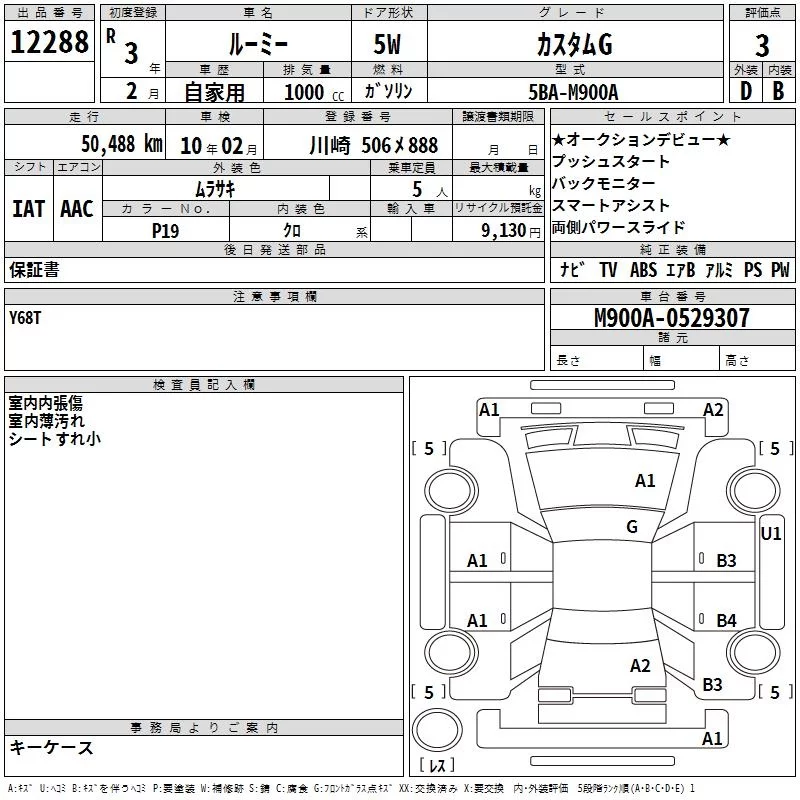Click the B4 damage mark on door
The image size is (800, 800).
(726, 620)
